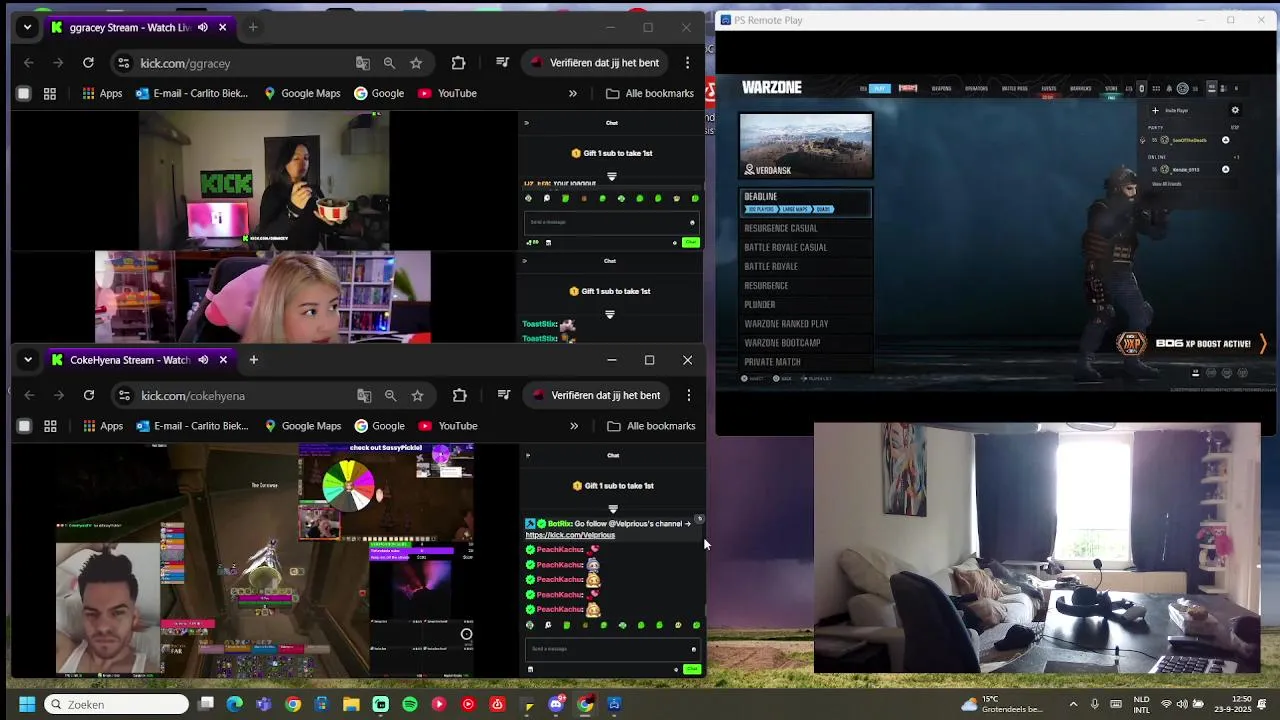The height and width of the screenshot is (720, 1280).
Task: Open Alle bookmarks folder in cokehyena window
Action: [651, 426]
